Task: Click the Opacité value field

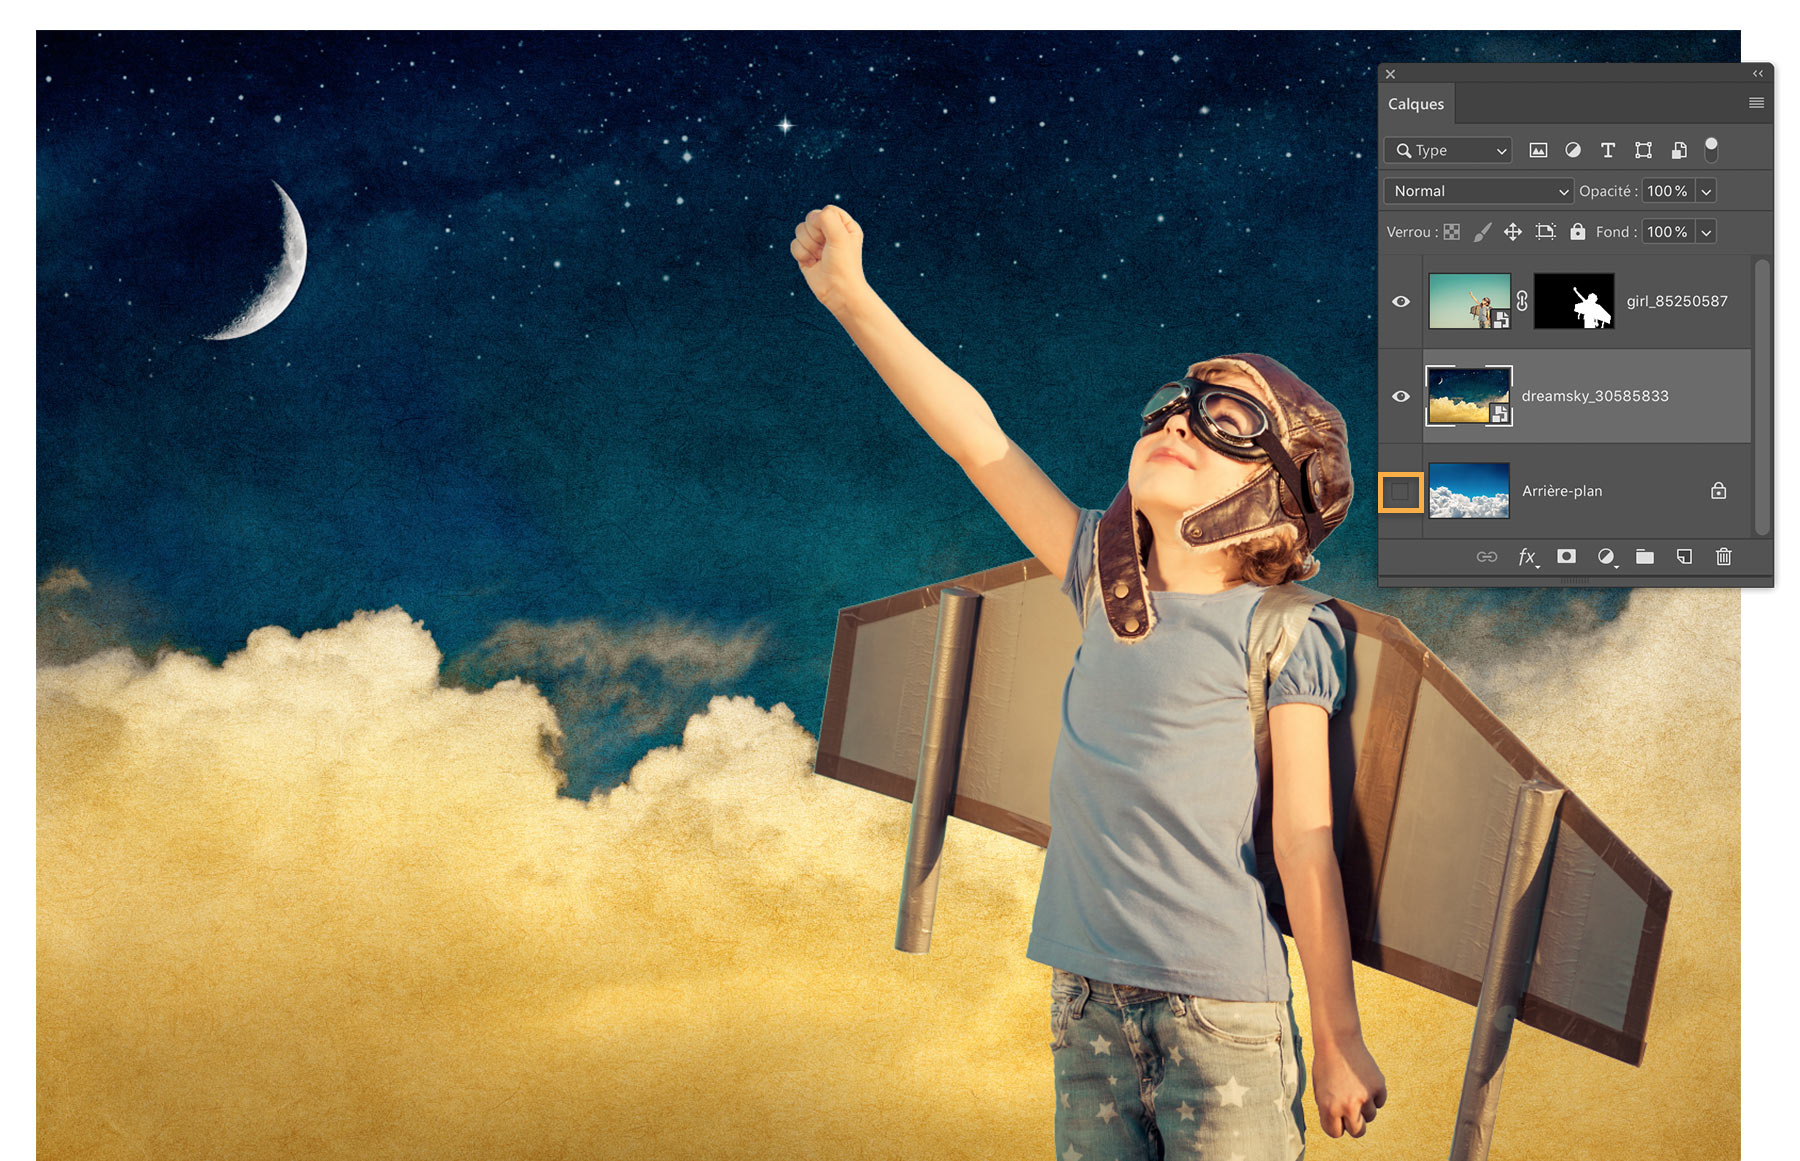Action: point(1668,191)
